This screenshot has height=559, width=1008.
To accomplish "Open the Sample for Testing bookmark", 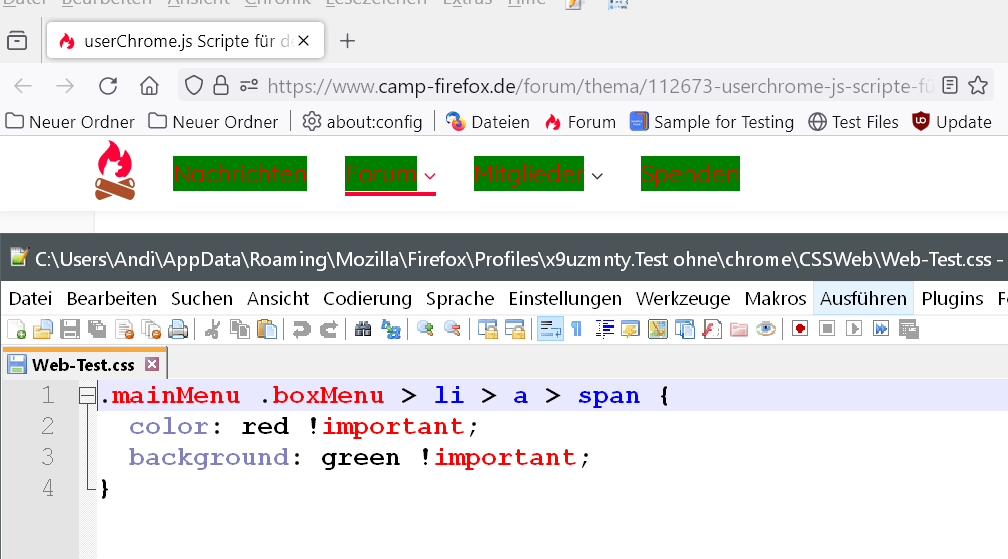I will tap(712, 121).
